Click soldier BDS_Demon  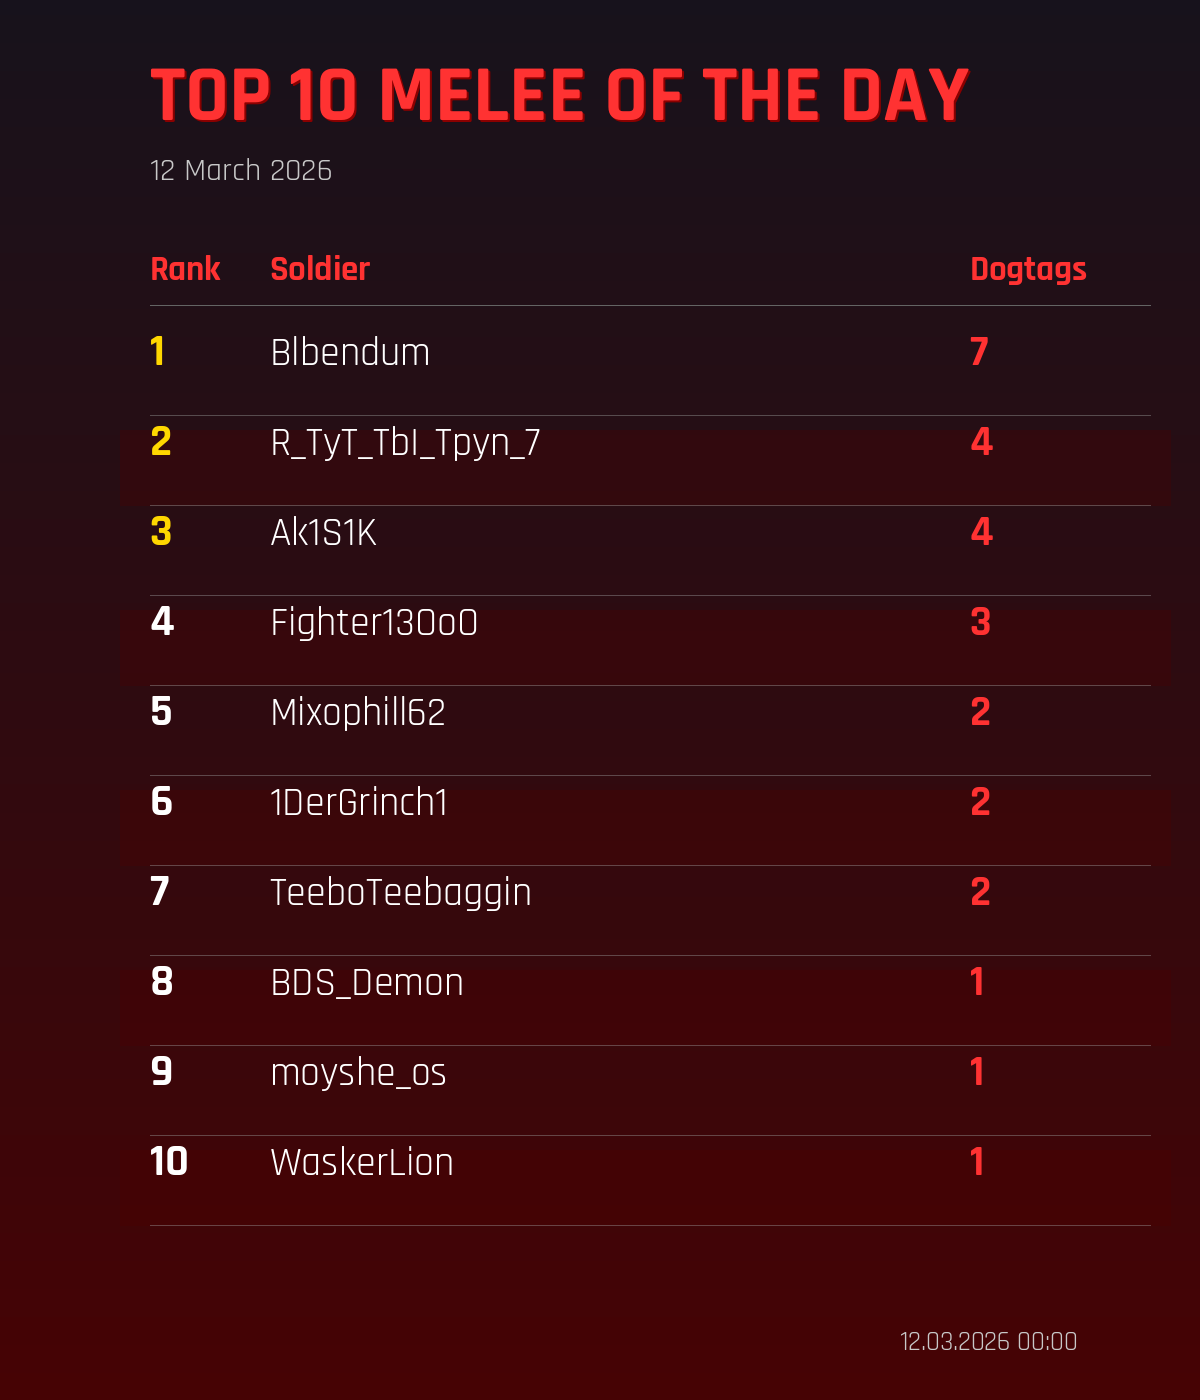[367, 983]
